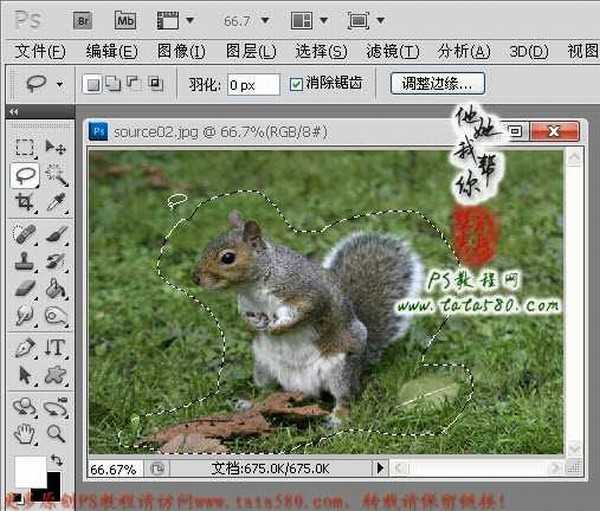Choose the Eyedropper tool
This screenshot has width=600, height=511.
56,203
